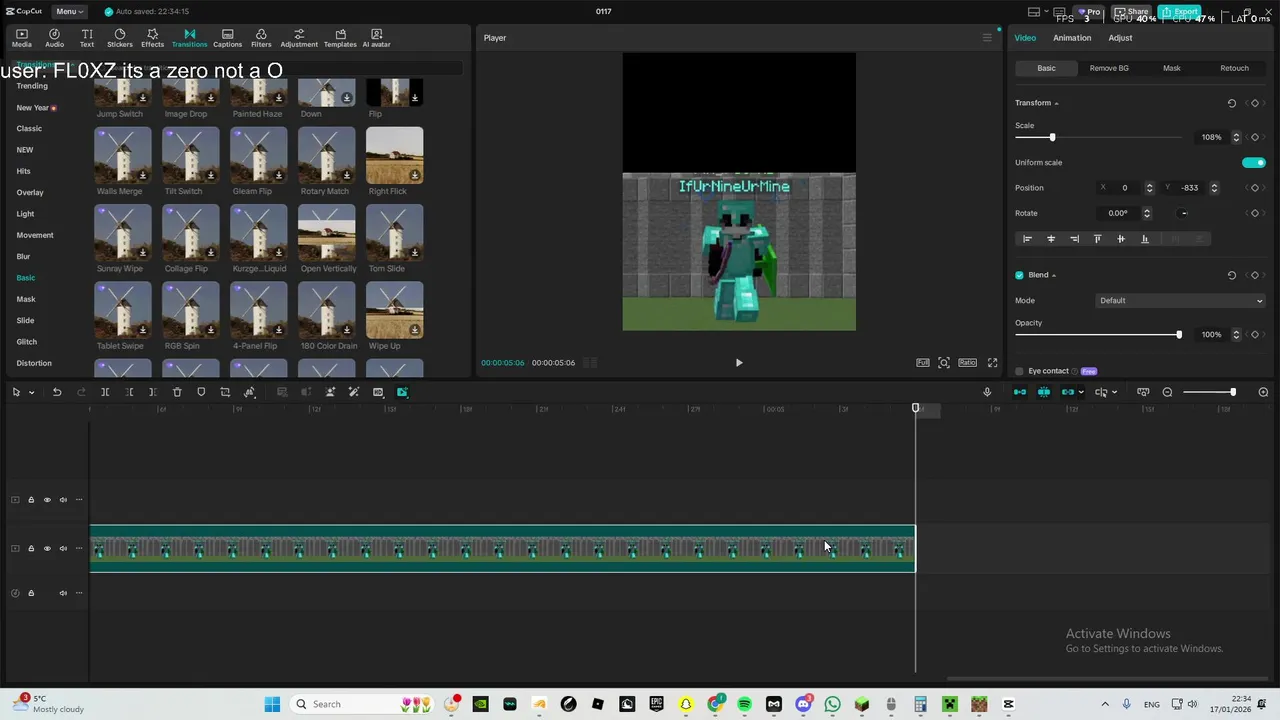Viewport: 1280px width, 720px height.
Task: Collapse the Transform section
Action: 1056,103
